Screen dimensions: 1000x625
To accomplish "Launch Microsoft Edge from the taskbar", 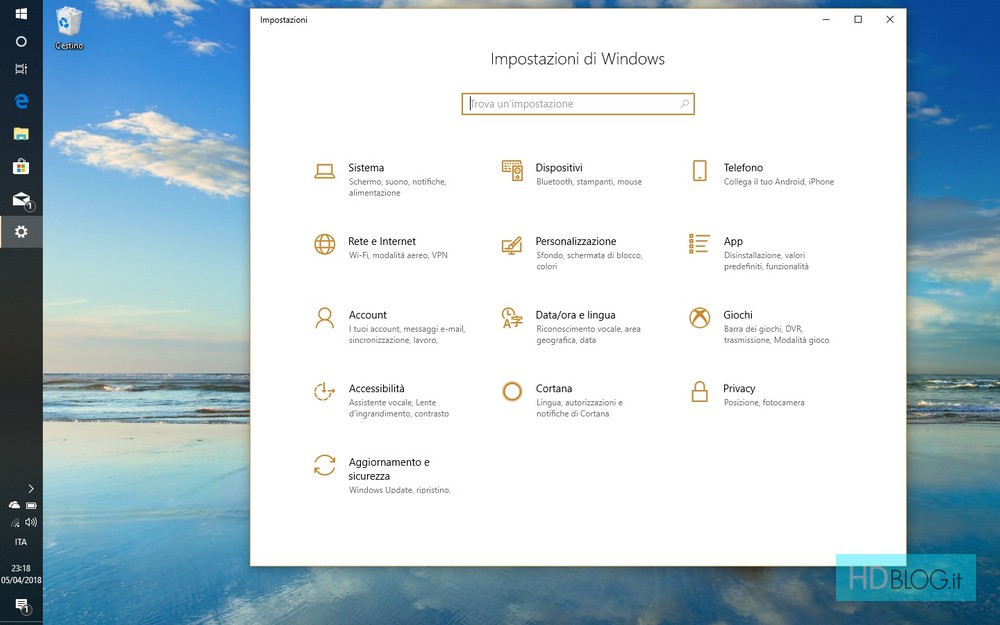I will (x=21, y=101).
